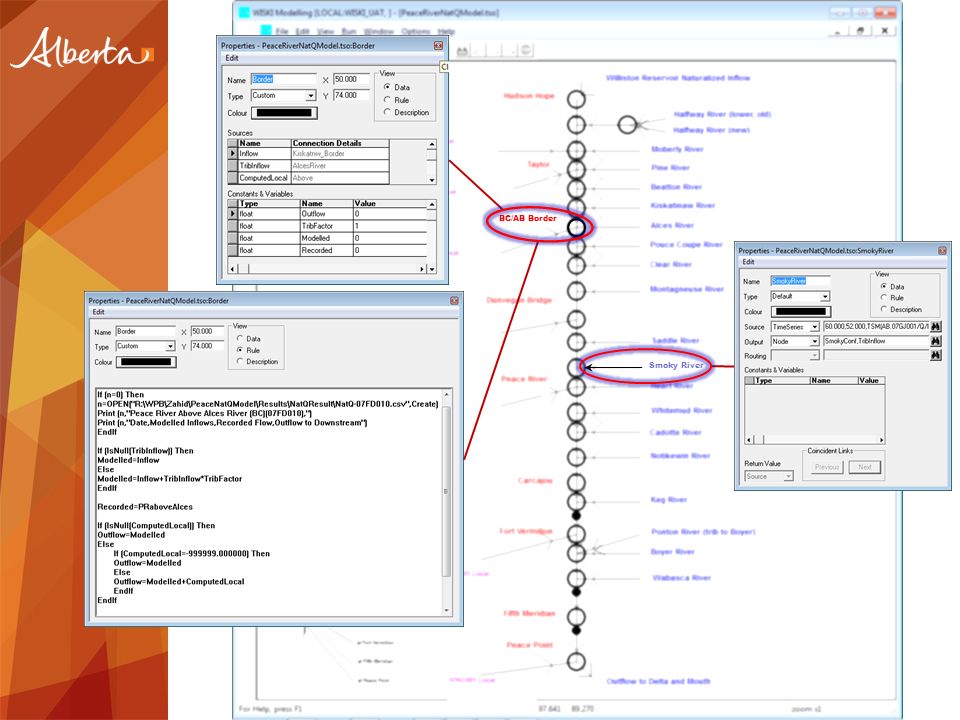Select the Inflow row in Sources table
The height and width of the screenshot is (720, 960).
click(x=309, y=154)
